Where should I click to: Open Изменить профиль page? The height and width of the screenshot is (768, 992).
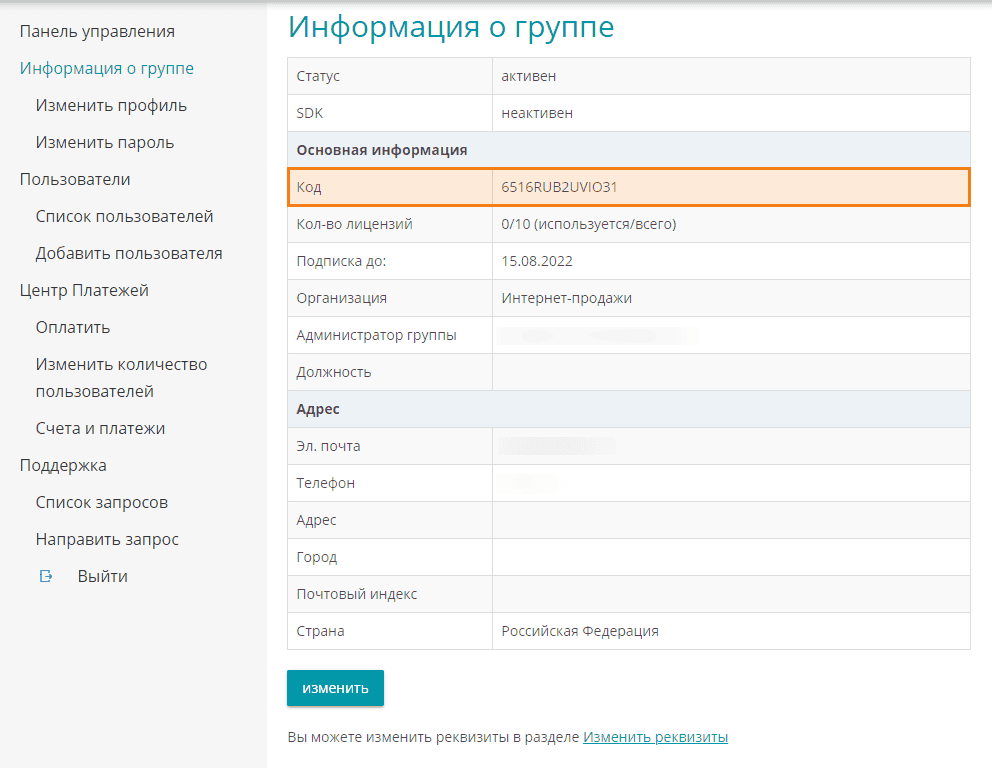[x=111, y=106]
